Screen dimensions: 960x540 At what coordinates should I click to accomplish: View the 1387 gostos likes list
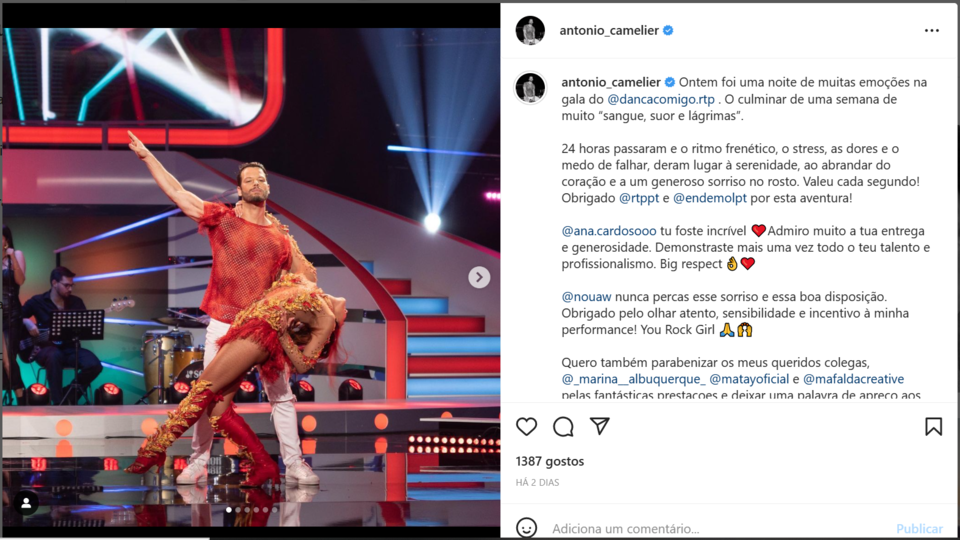tap(550, 461)
